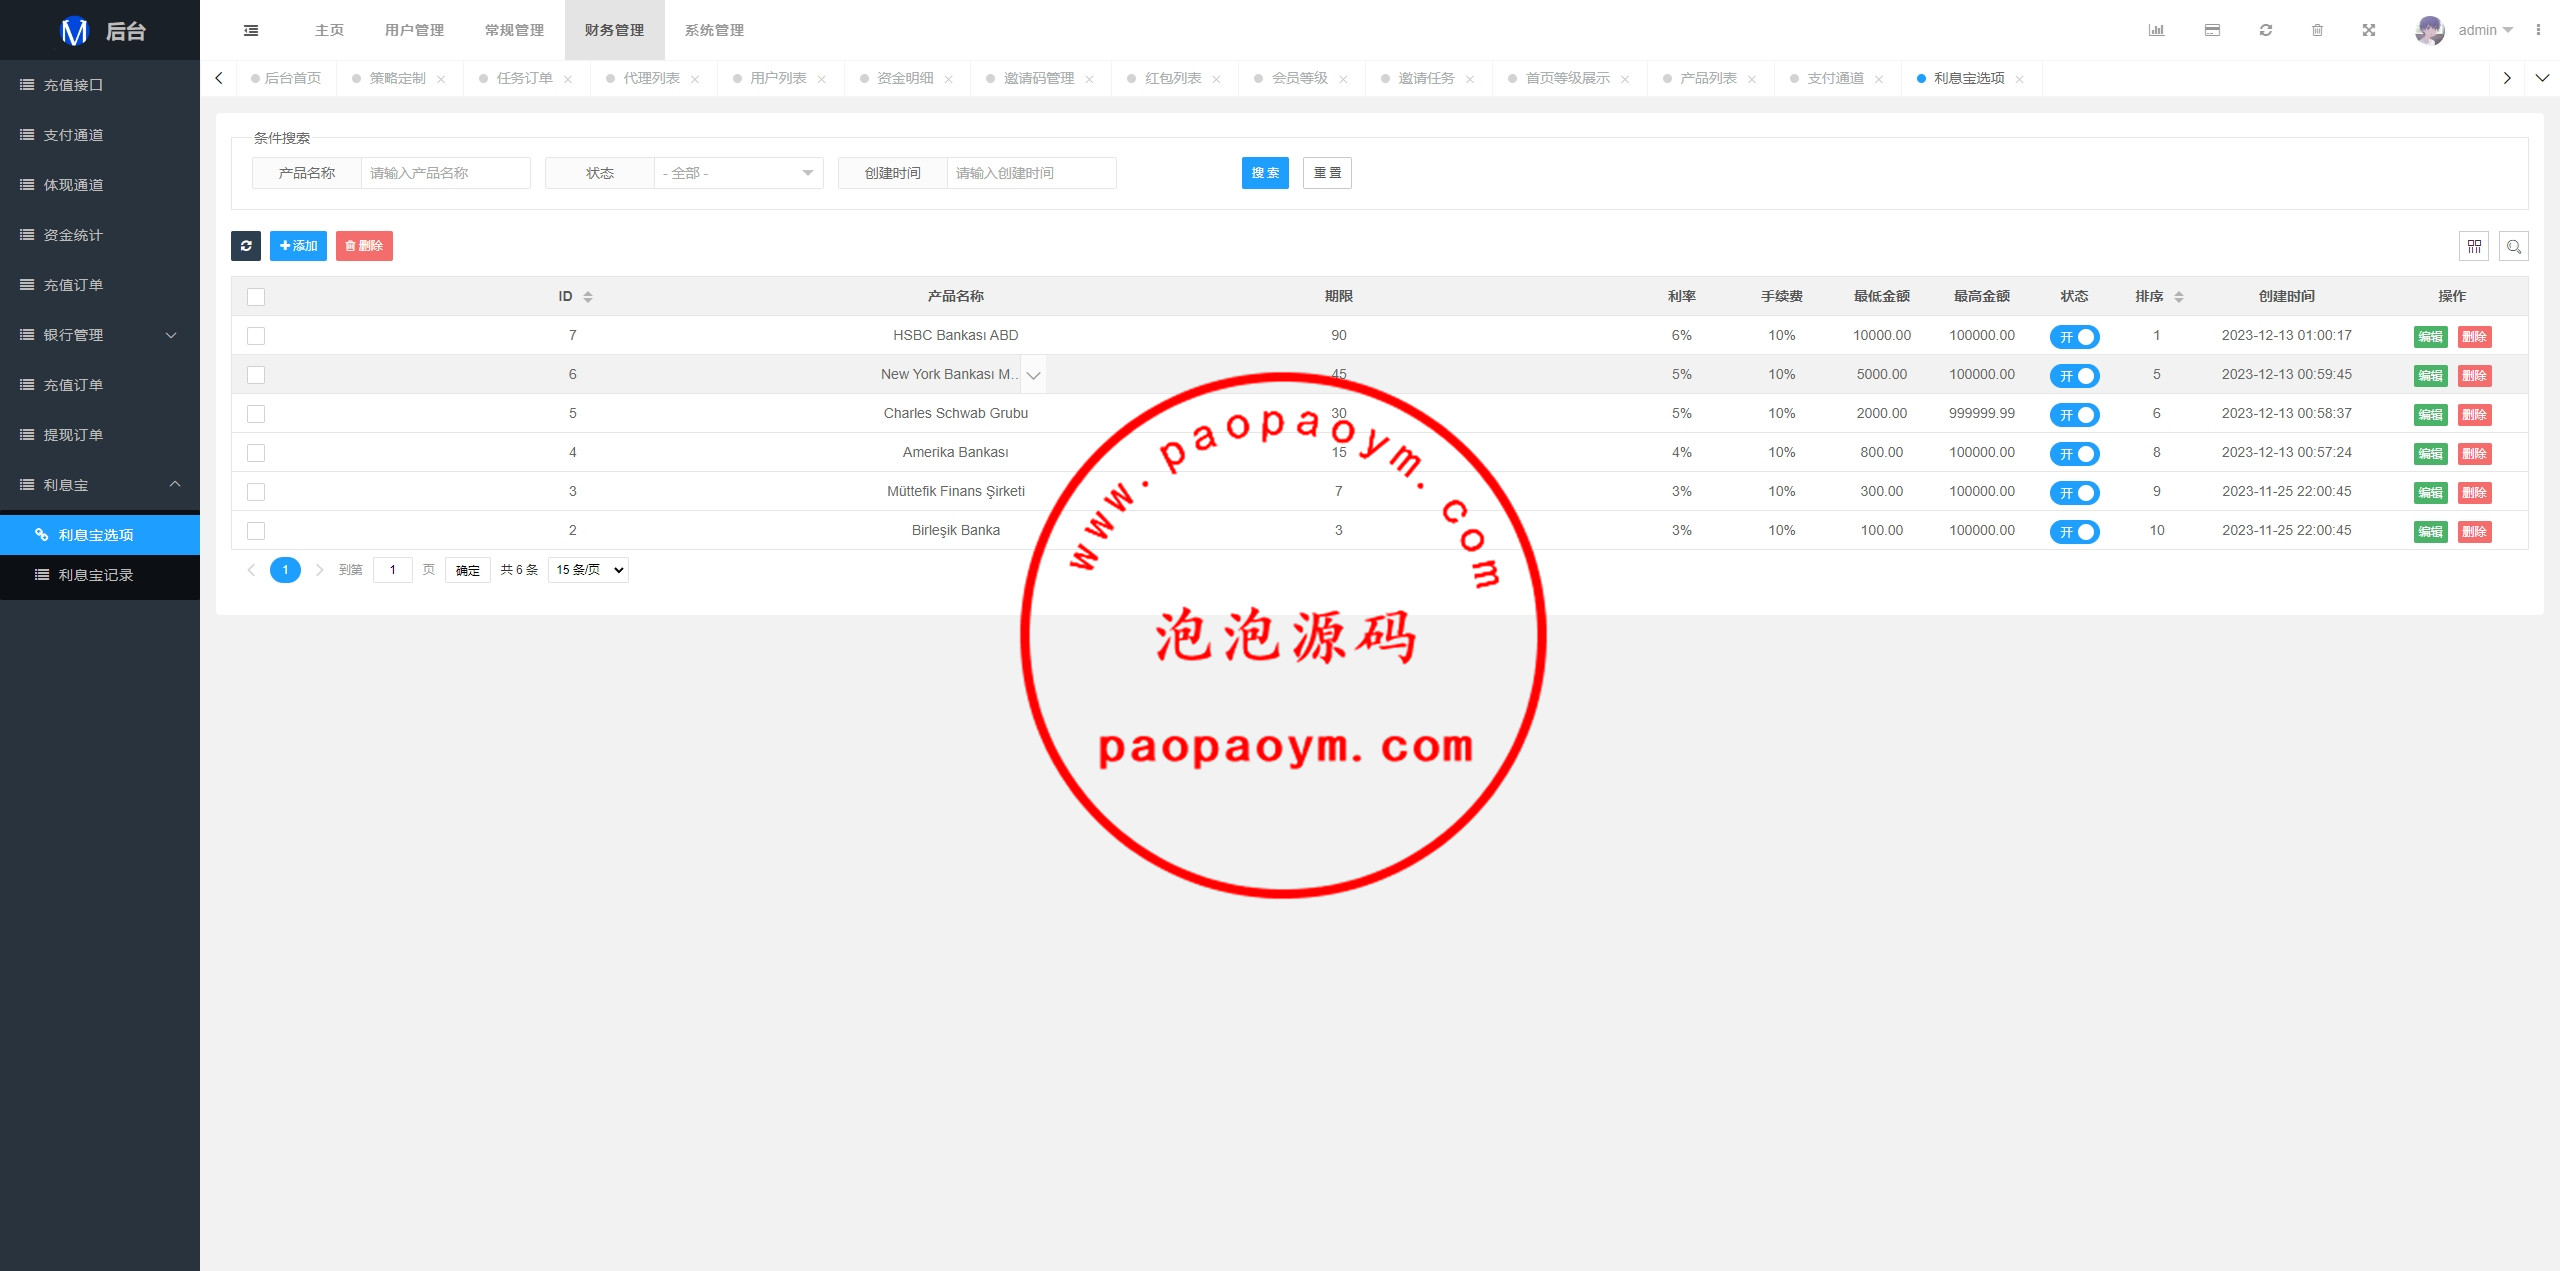
Task: Open the 会员等级 tab
Action: point(1300,78)
